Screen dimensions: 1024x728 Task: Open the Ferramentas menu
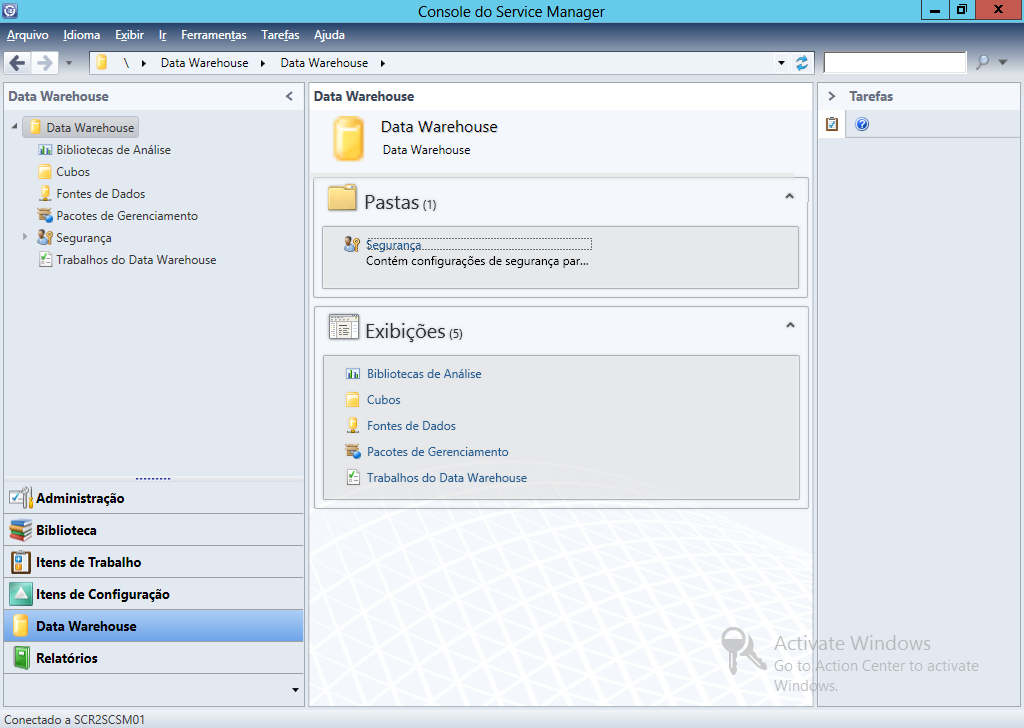pyautogui.click(x=214, y=35)
